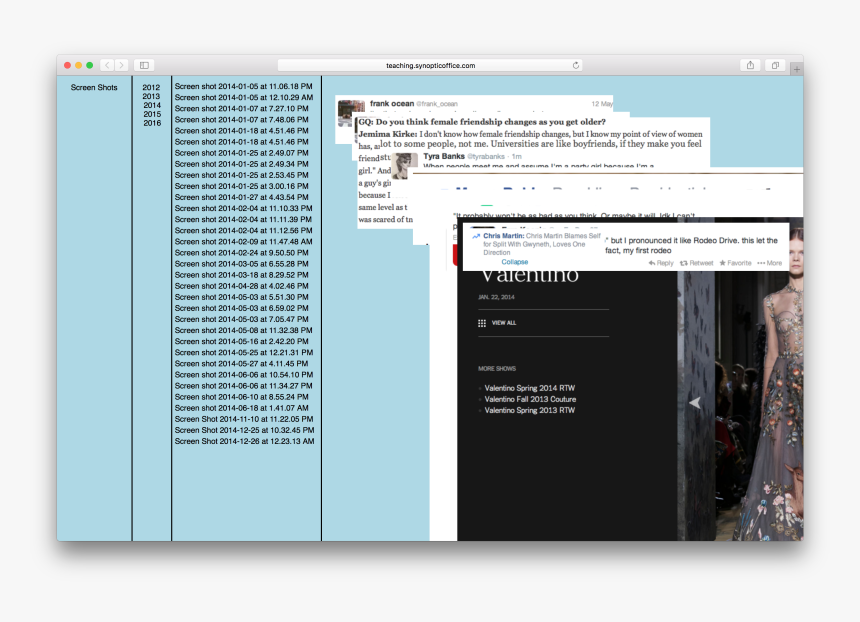The width and height of the screenshot is (860, 622).
Task: Select the Screen Shot 2014-12-26 entry
Action: (x=245, y=440)
